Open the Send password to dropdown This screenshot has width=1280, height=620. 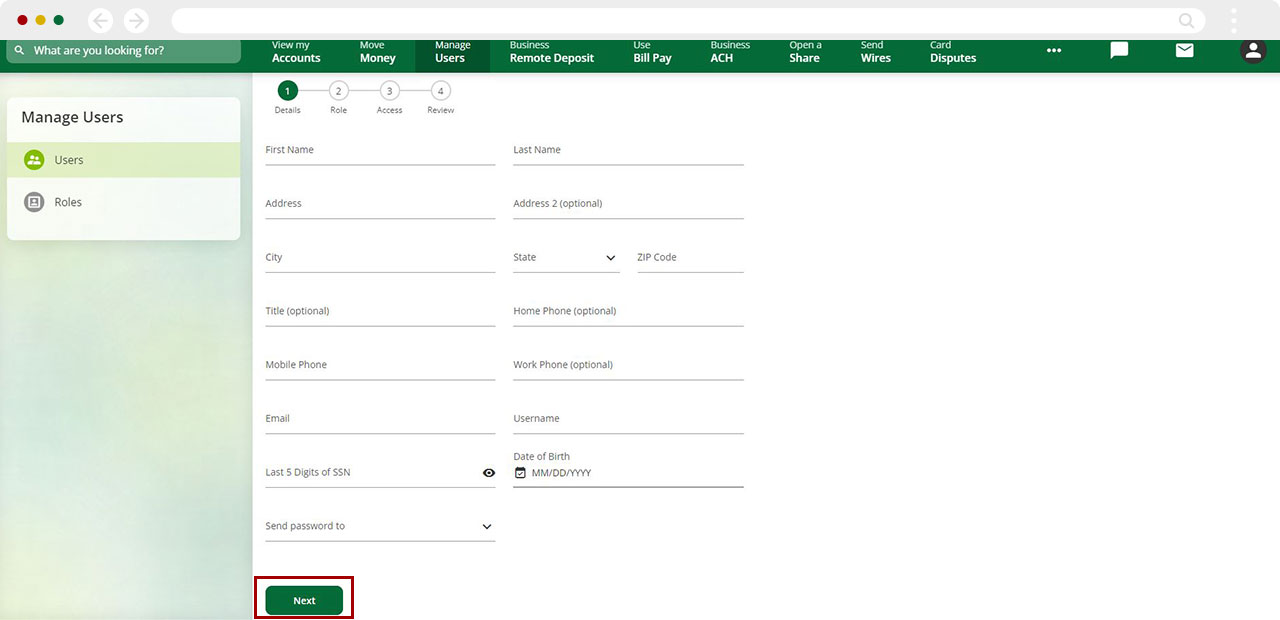pyautogui.click(x=487, y=527)
